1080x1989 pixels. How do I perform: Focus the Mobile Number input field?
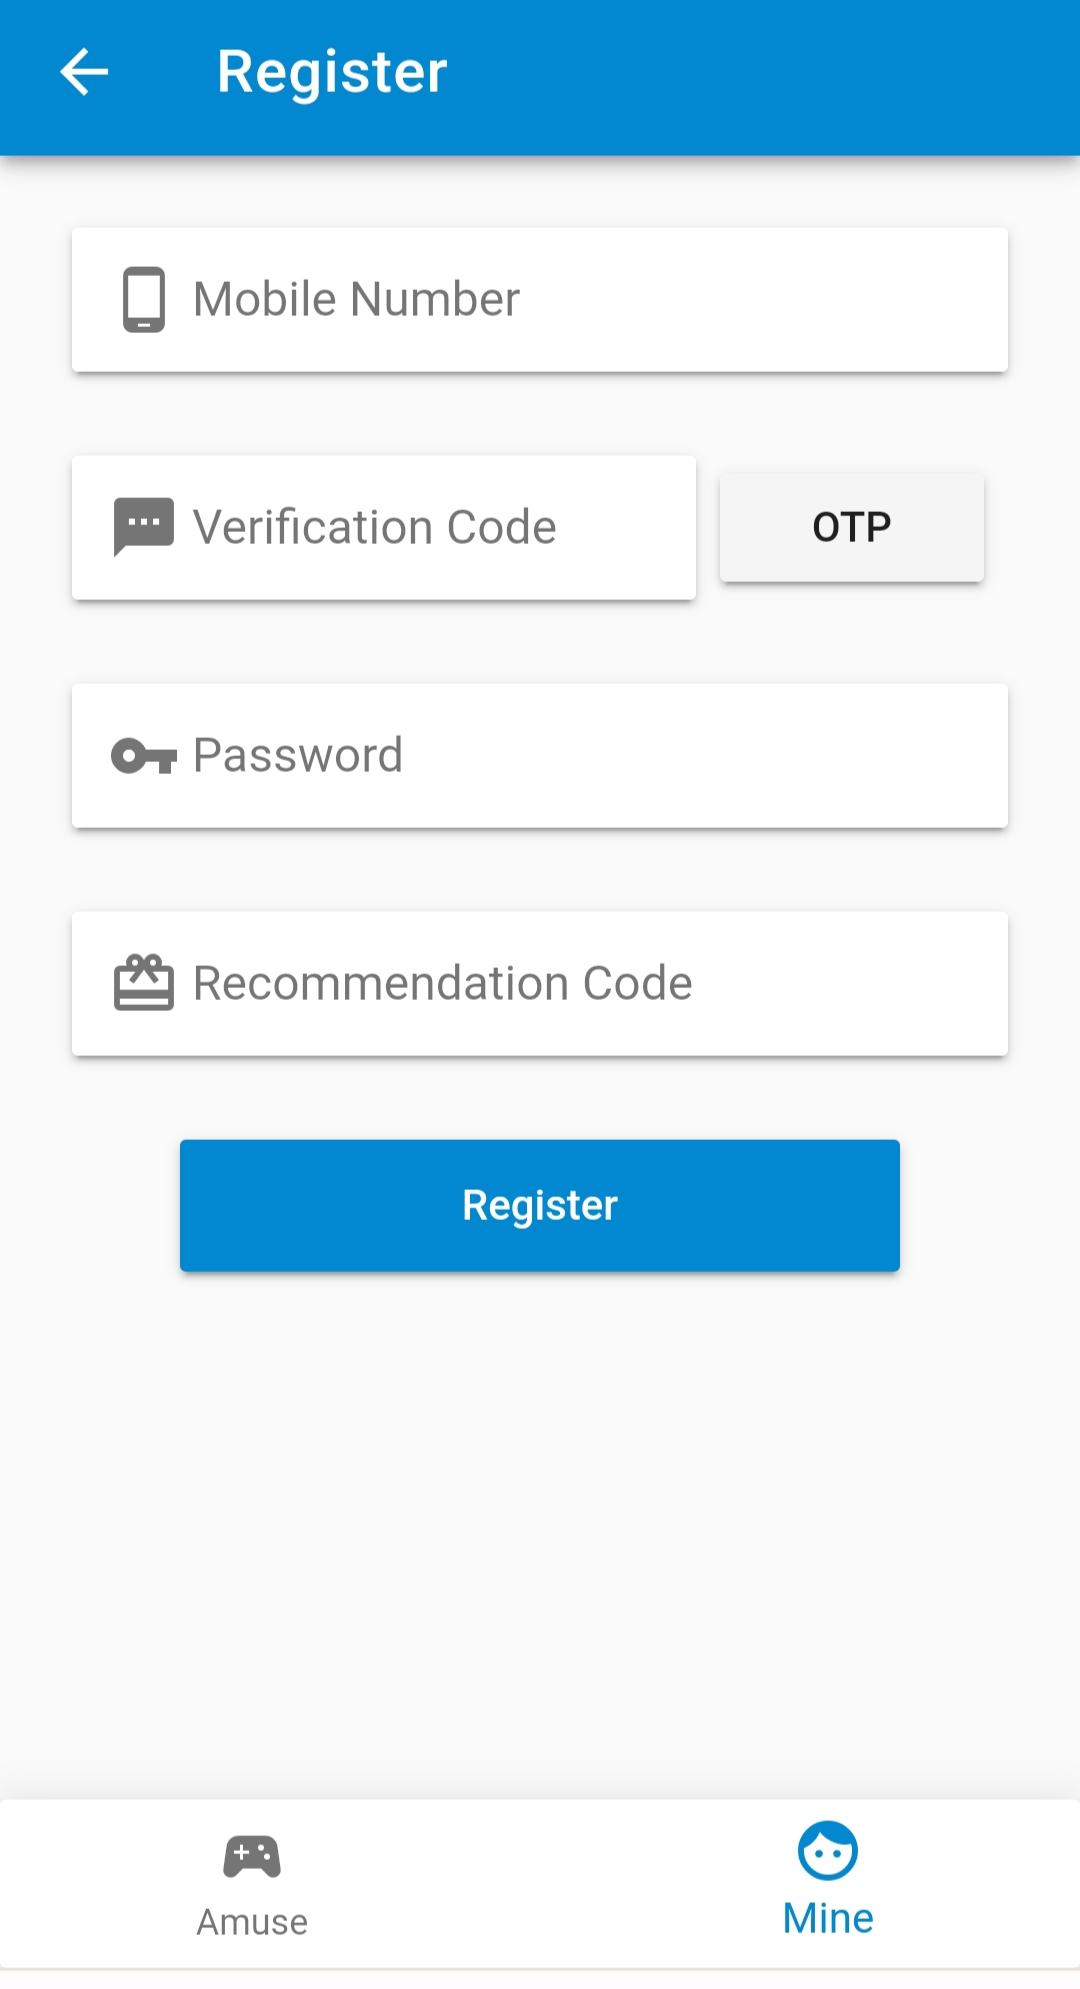coord(560,300)
